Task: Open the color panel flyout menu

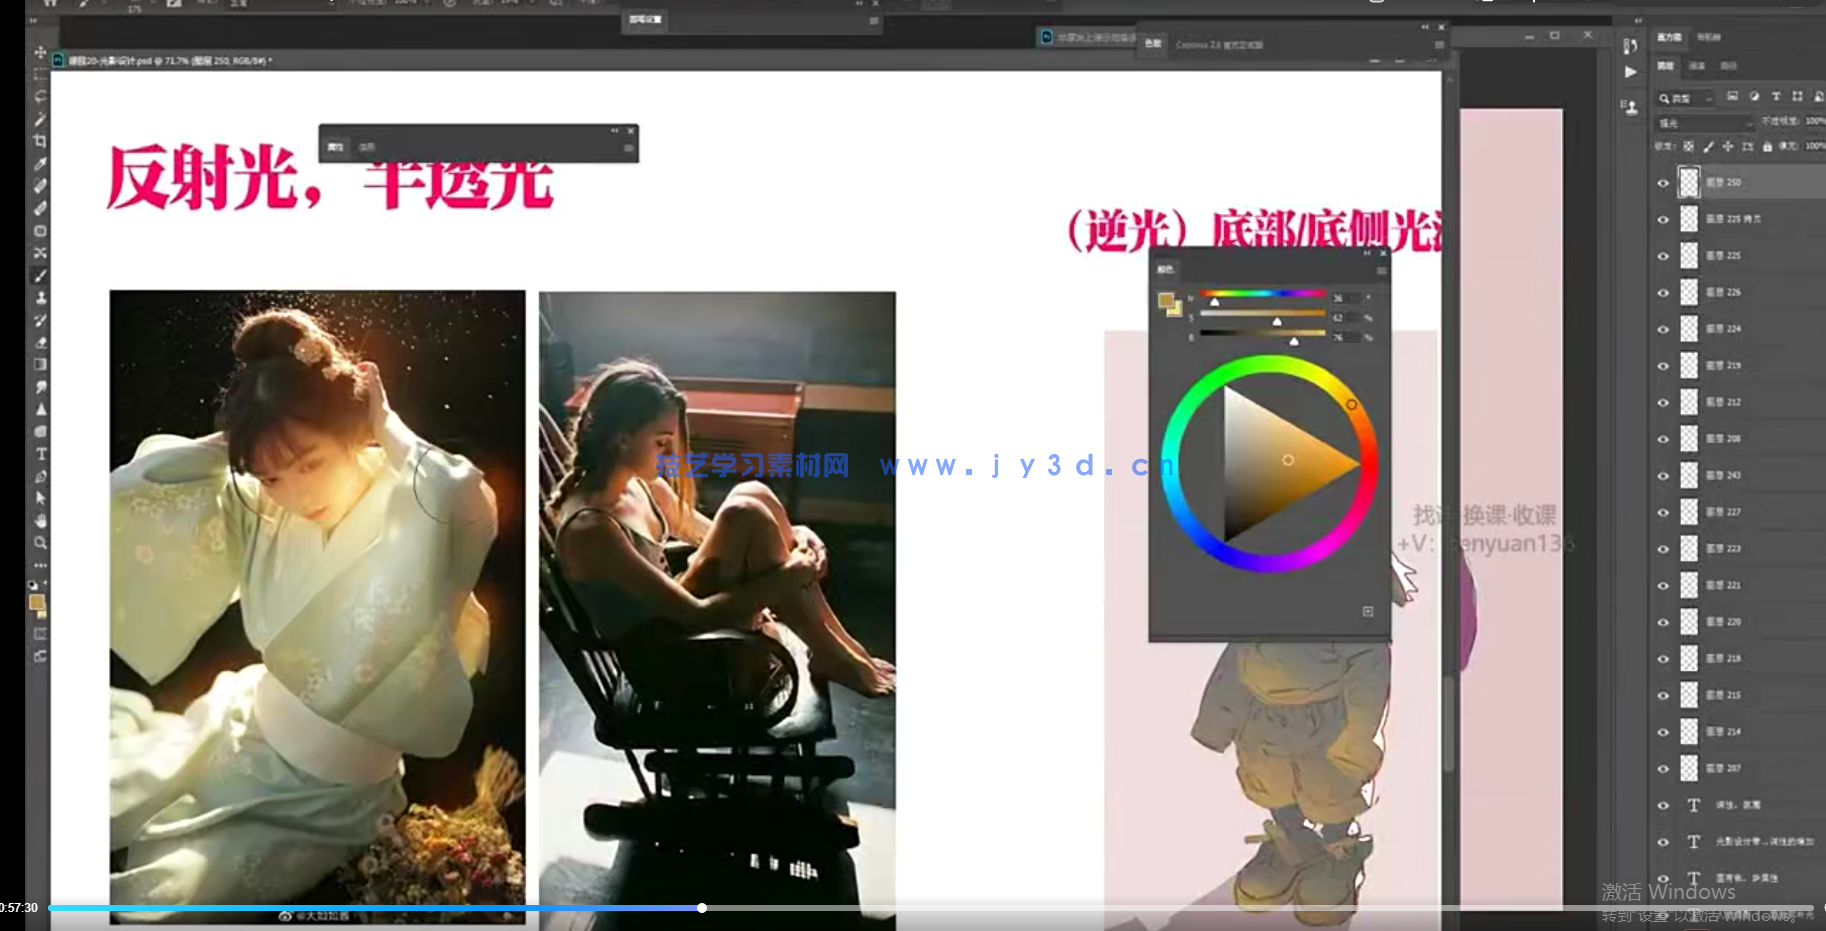Action: coord(1381,270)
